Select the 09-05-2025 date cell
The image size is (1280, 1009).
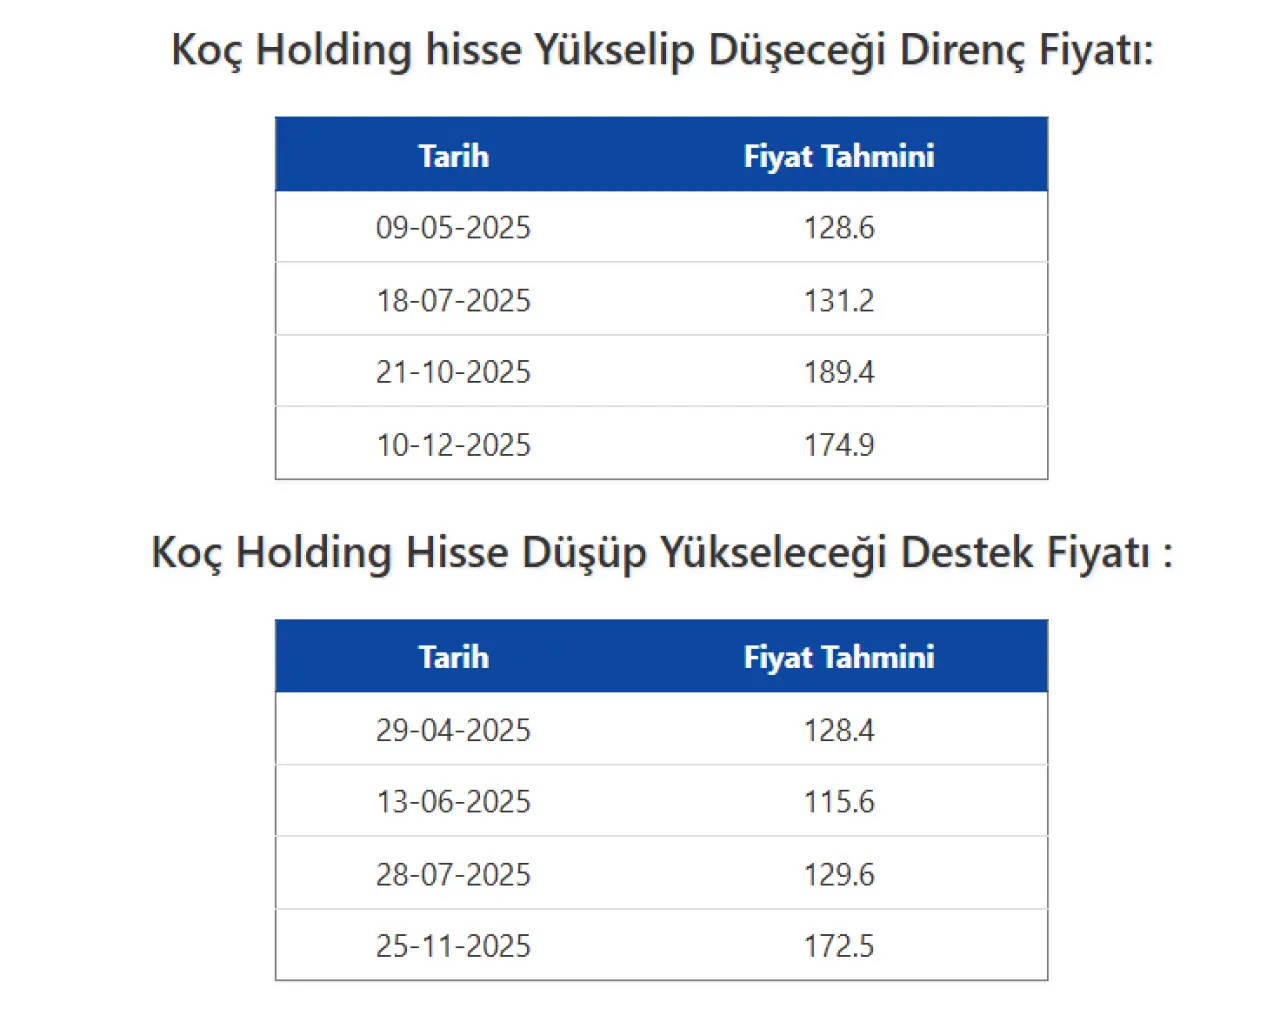(454, 228)
